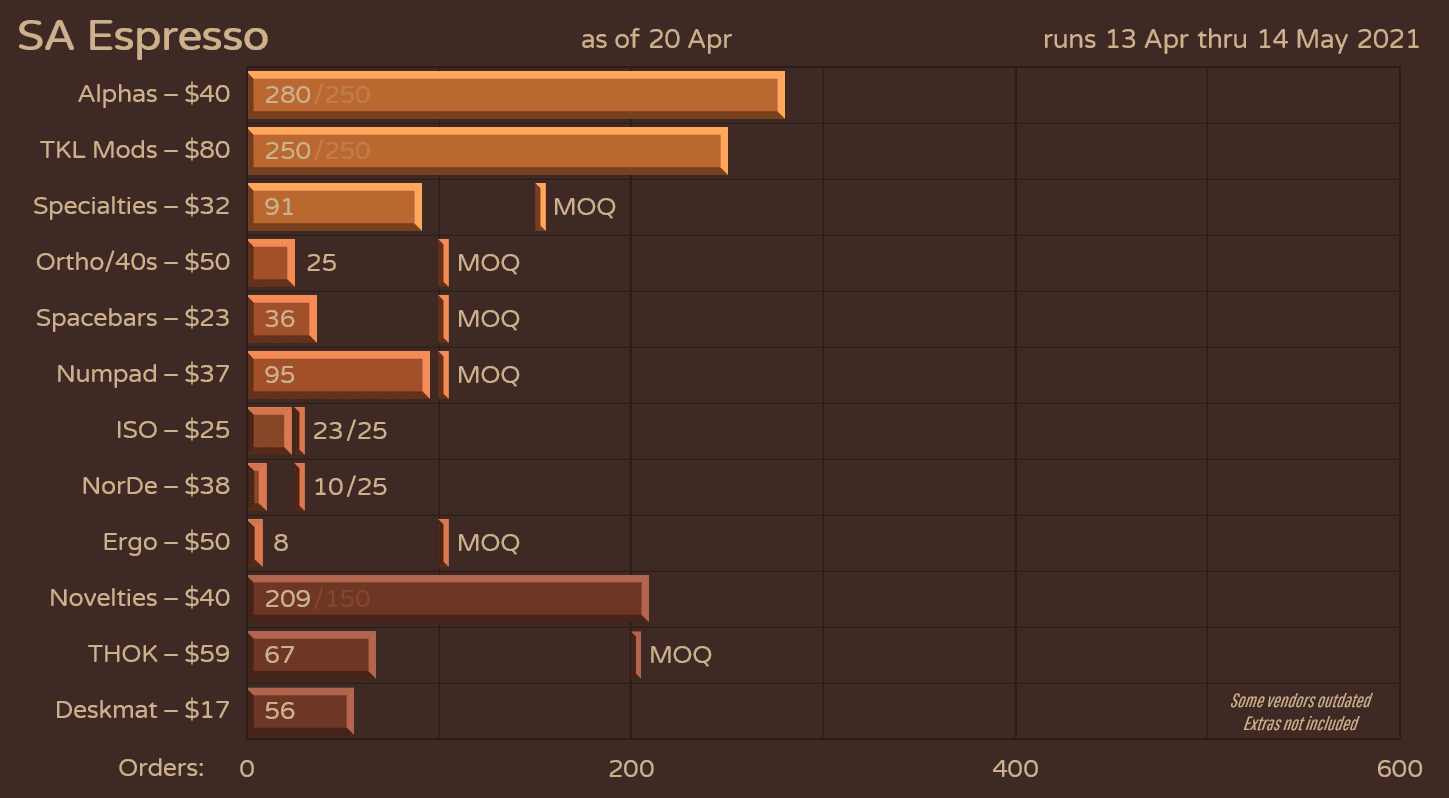Click the "Orders:" axis label

coord(161,768)
